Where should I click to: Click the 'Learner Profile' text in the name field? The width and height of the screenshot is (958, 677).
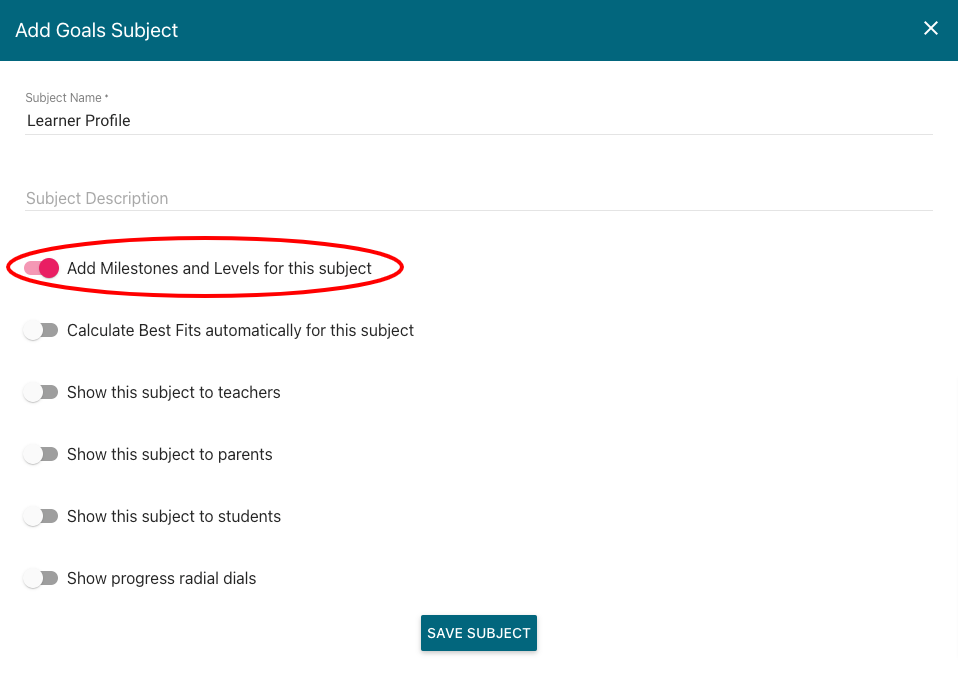[x=78, y=120]
